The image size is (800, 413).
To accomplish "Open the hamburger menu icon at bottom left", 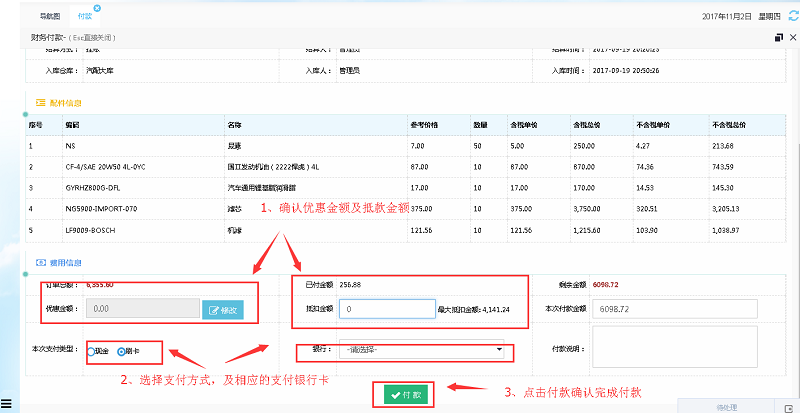I will (6, 403).
